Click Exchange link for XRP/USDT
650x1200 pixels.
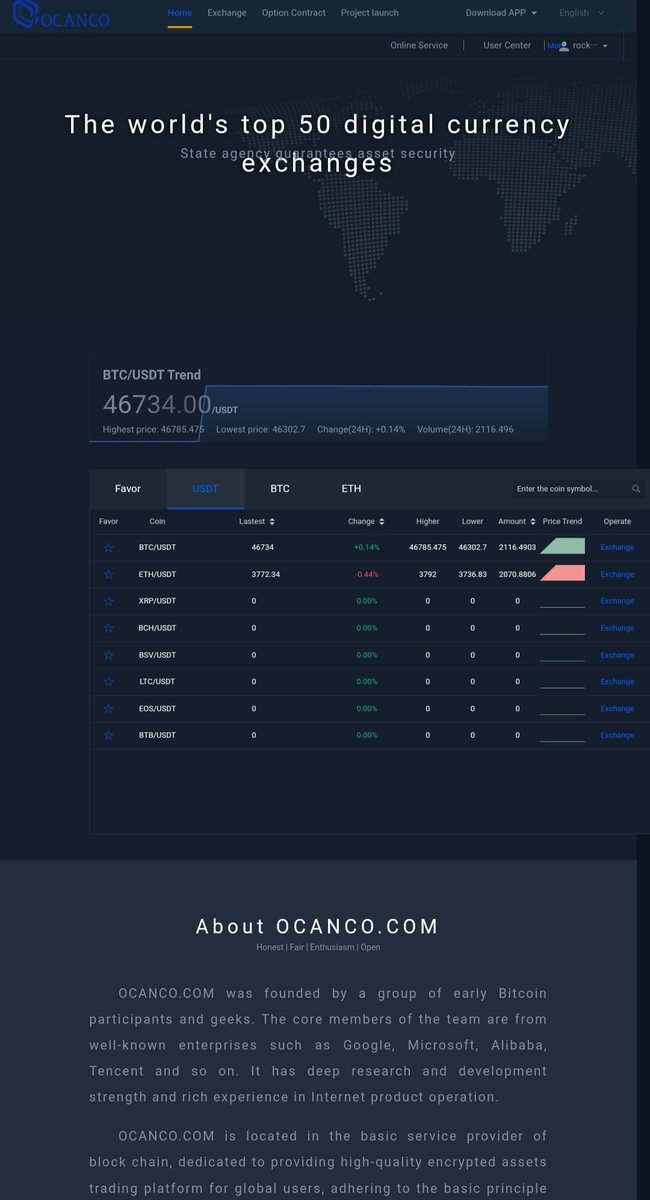pyautogui.click(x=617, y=601)
